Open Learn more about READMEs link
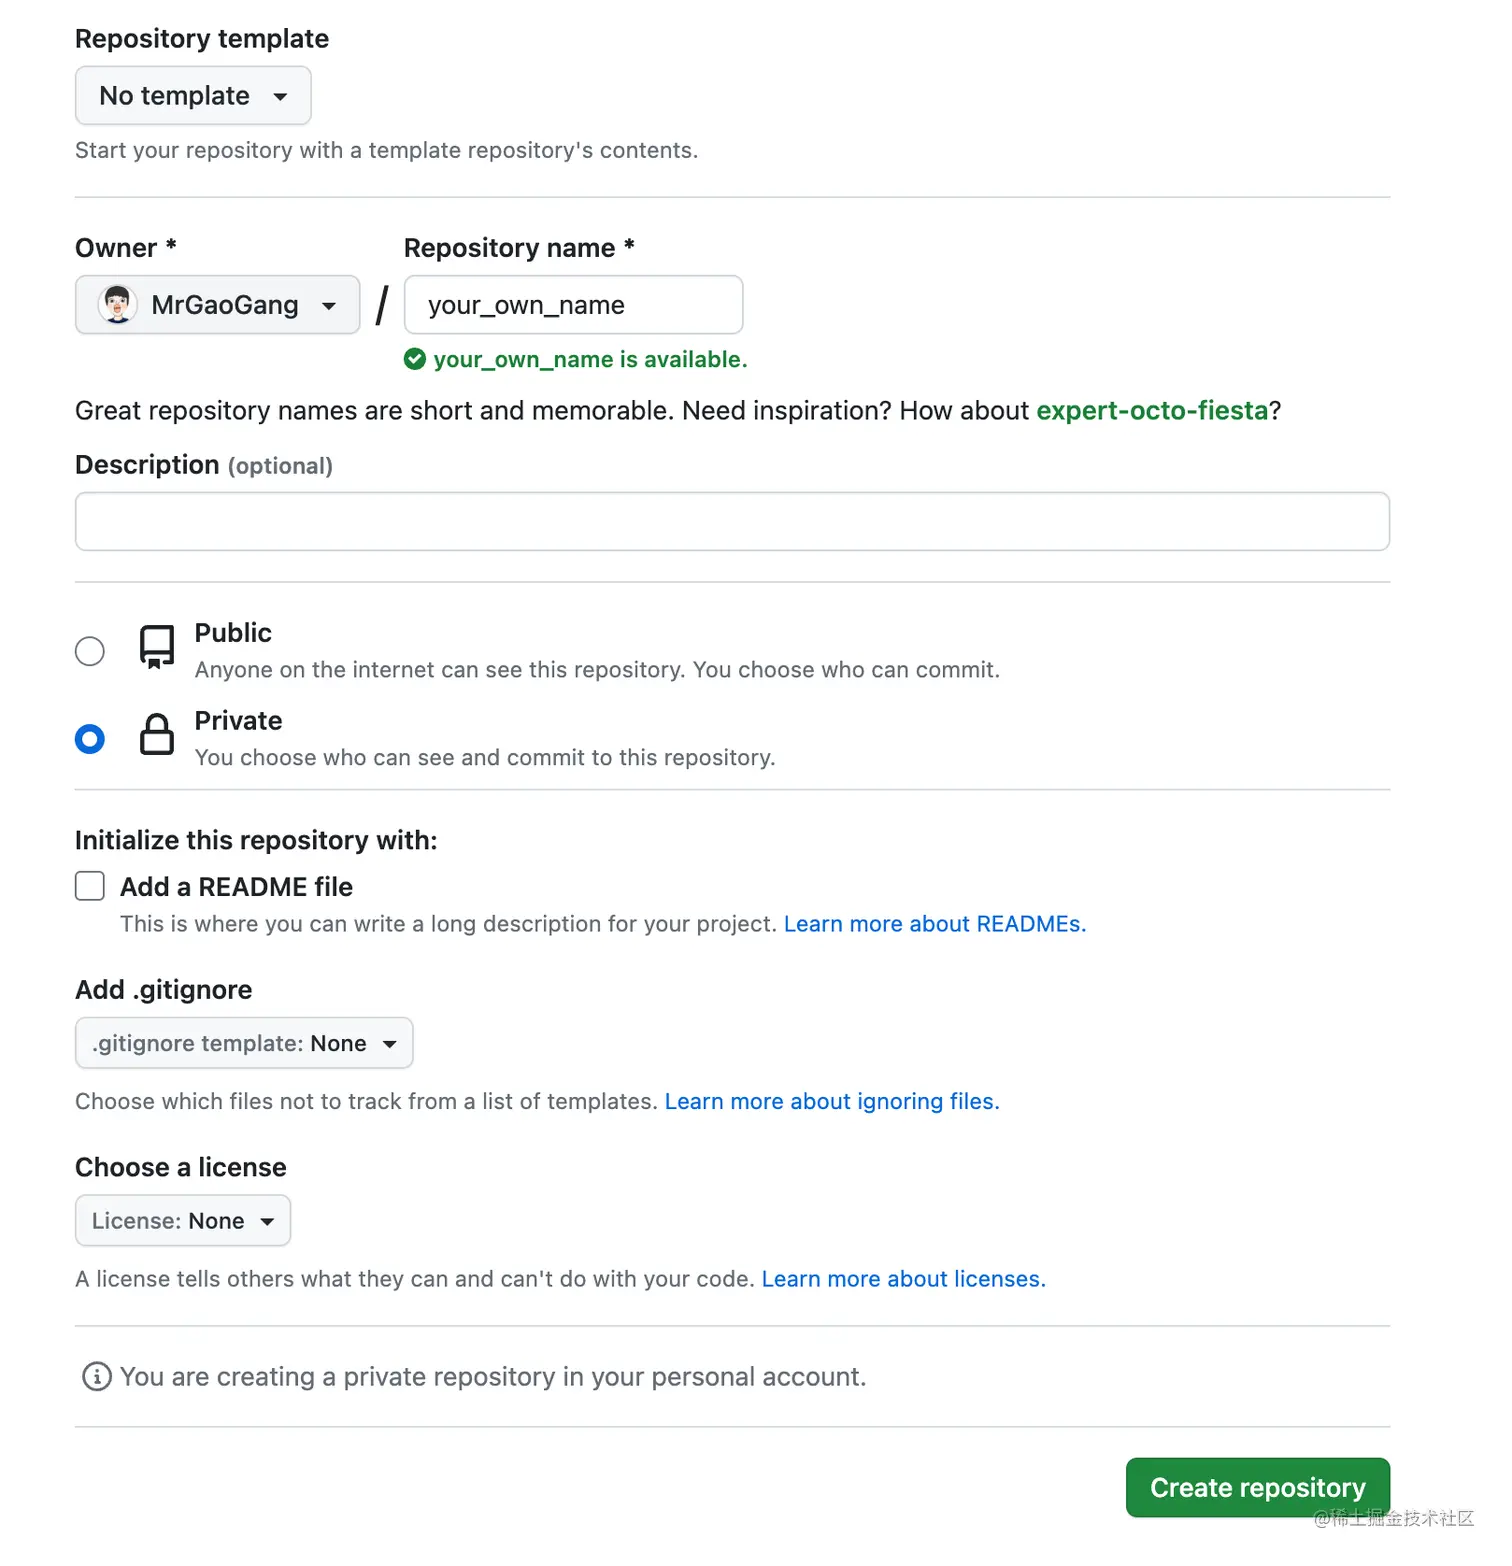This screenshot has height=1566, width=1512. (934, 924)
